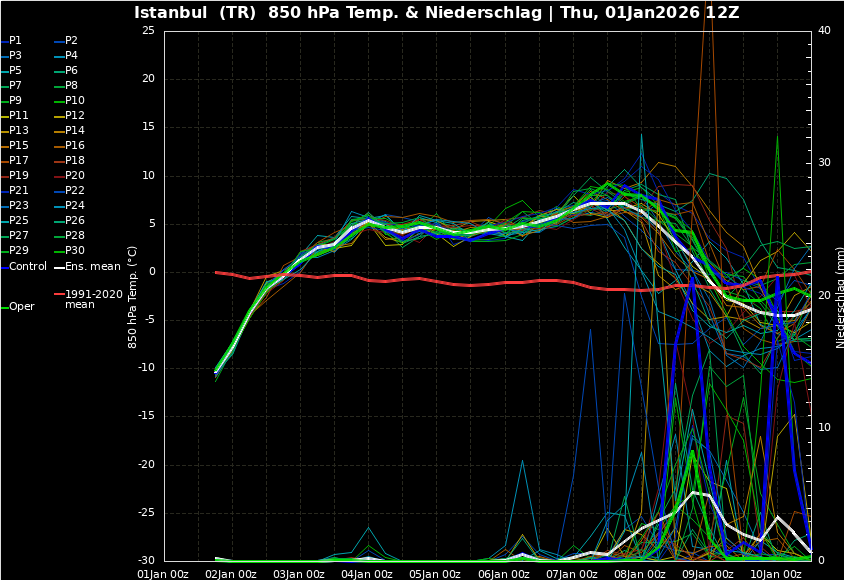Viewport: 844px width, 580px height.
Task: Click the 40 tick on precipitation axis
Action: coord(823,30)
